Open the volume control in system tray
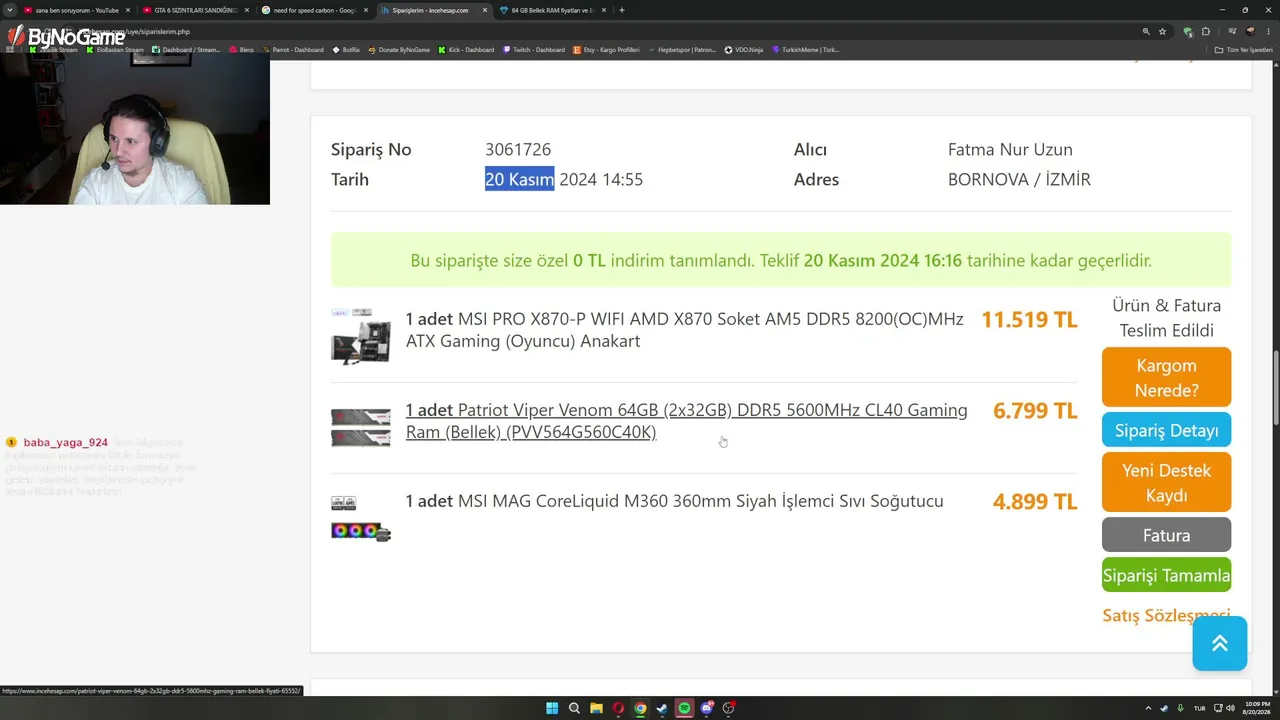The image size is (1280, 720). pos(1230,708)
